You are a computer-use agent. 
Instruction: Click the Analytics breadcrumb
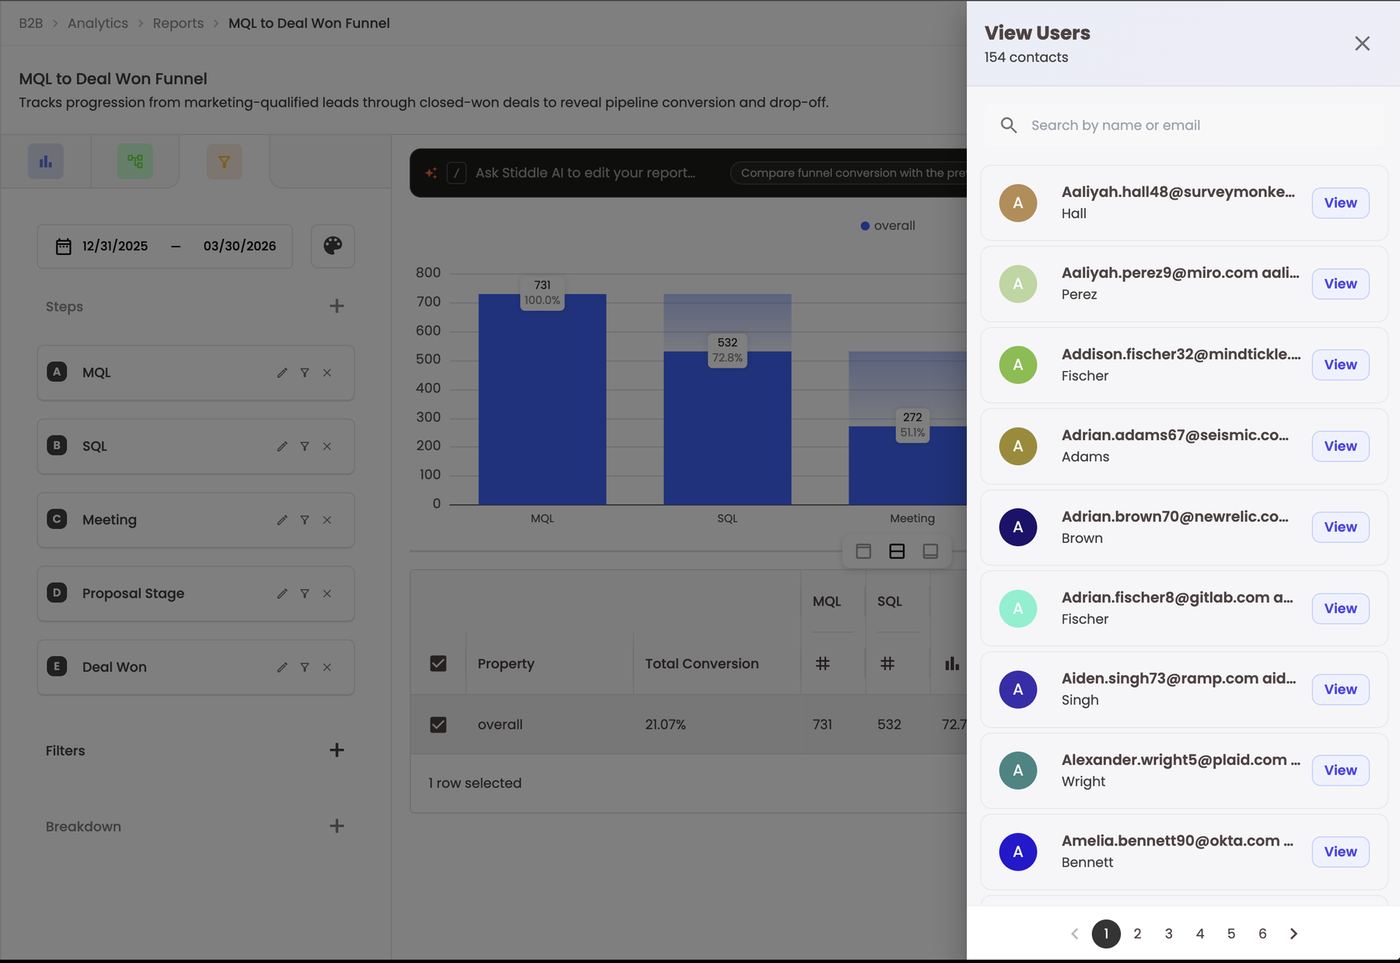pos(98,23)
